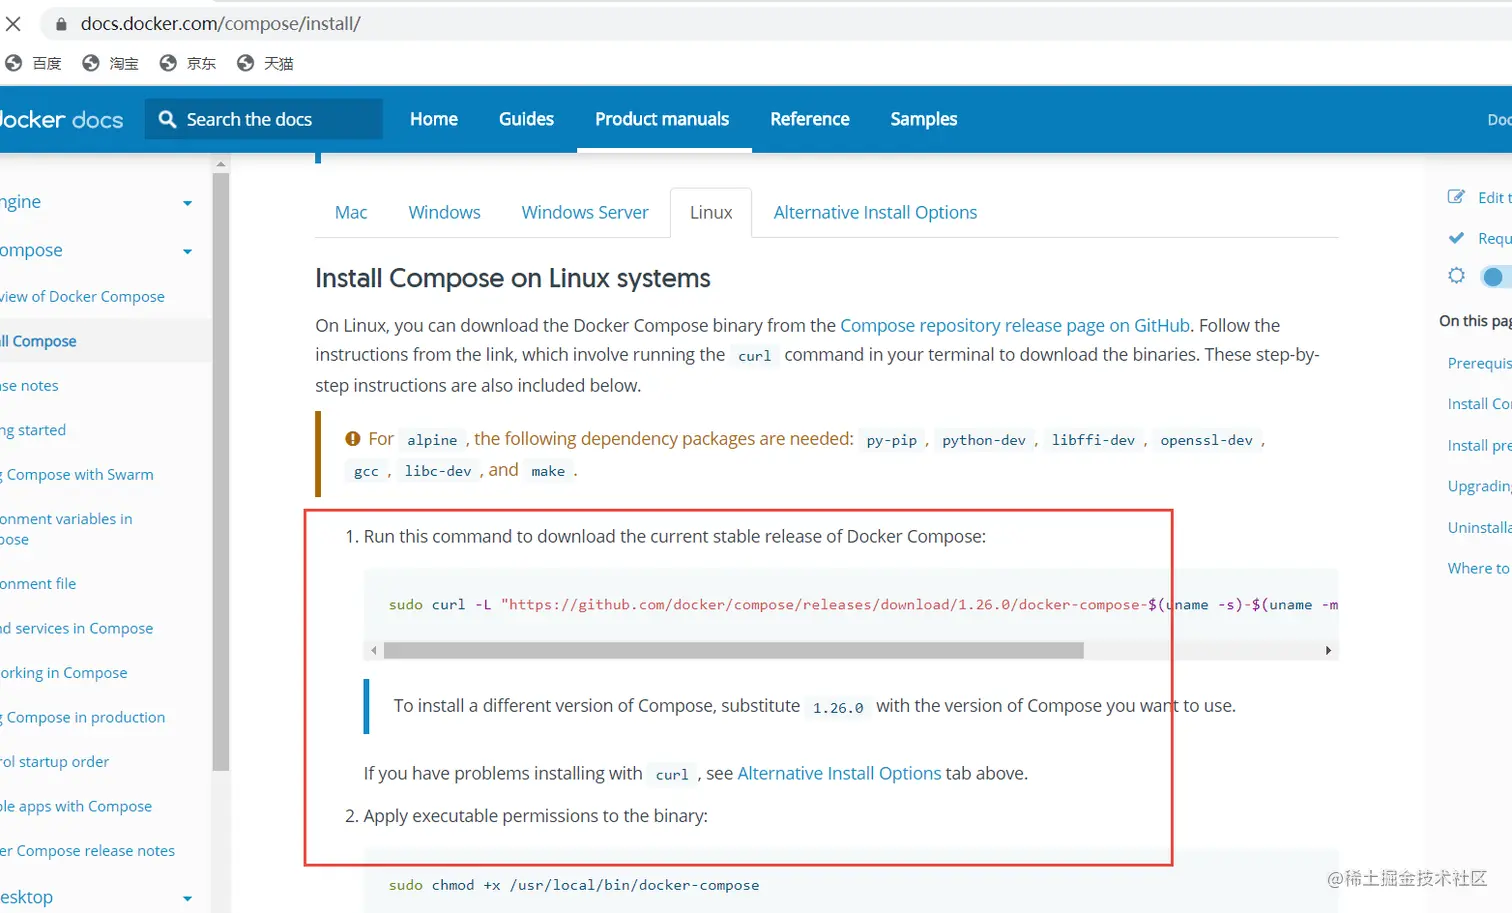The width and height of the screenshot is (1512, 913).
Task: Click the browser address bar URL
Action: (x=220, y=23)
